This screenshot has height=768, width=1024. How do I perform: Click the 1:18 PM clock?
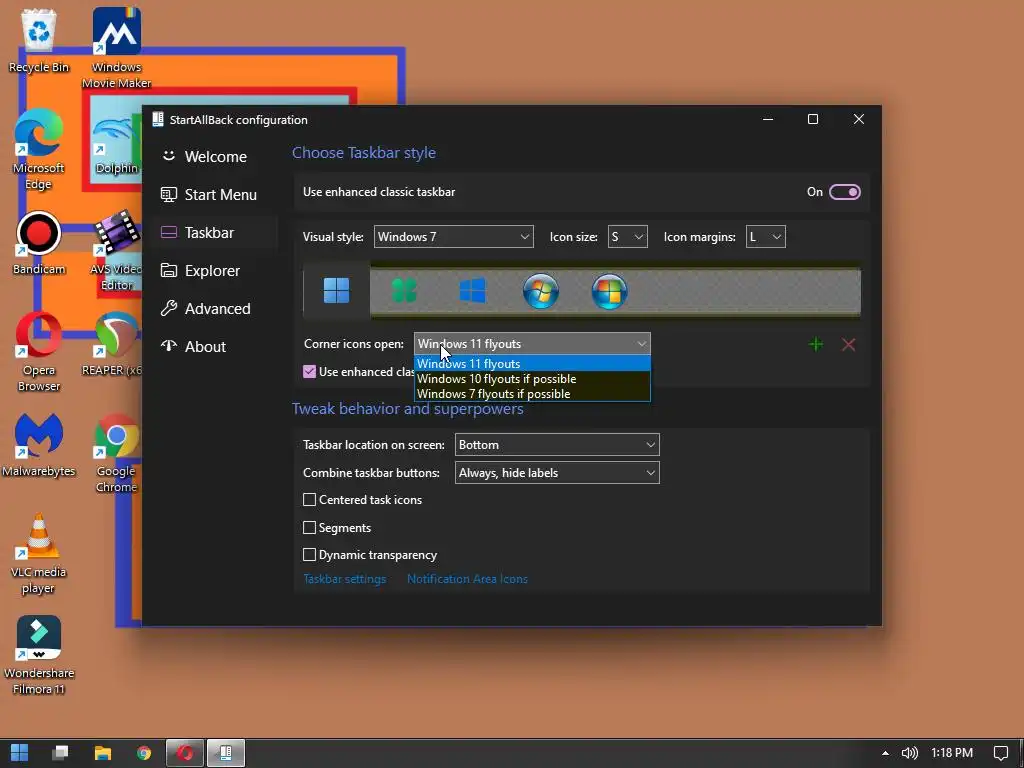pyautogui.click(x=952, y=753)
